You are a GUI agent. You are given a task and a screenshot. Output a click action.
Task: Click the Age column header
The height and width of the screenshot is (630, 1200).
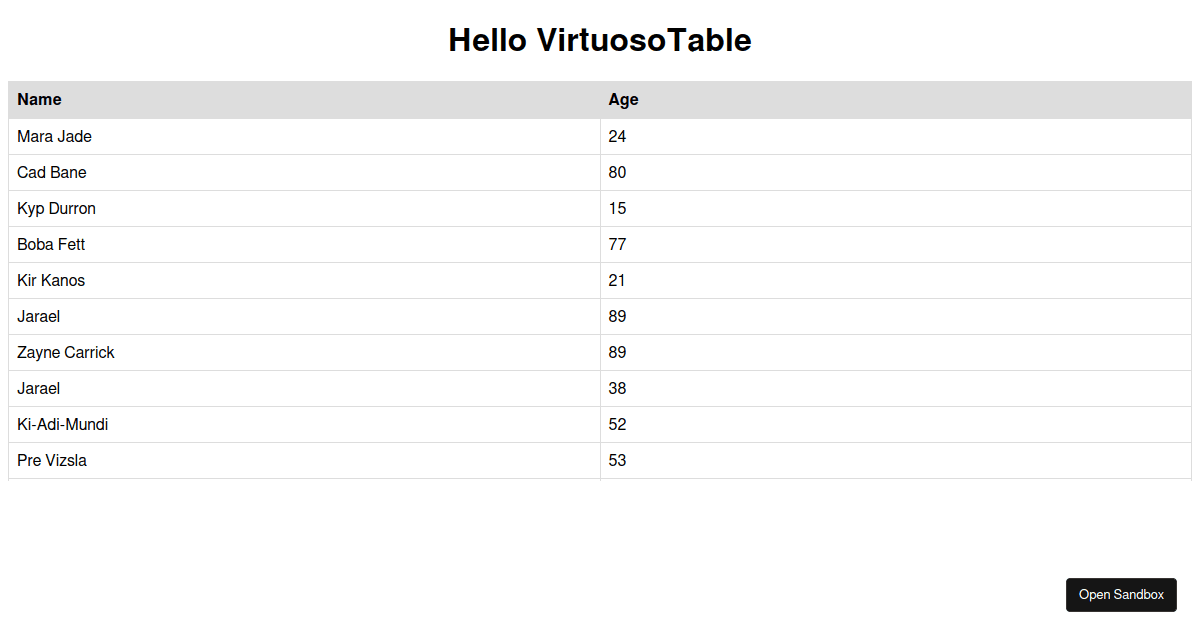click(622, 99)
